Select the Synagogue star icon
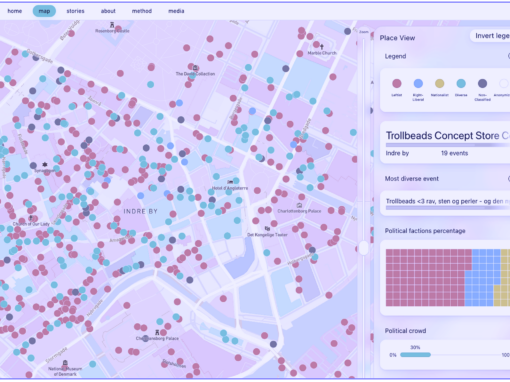The width and height of the screenshot is (510, 382). tap(45, 165)
